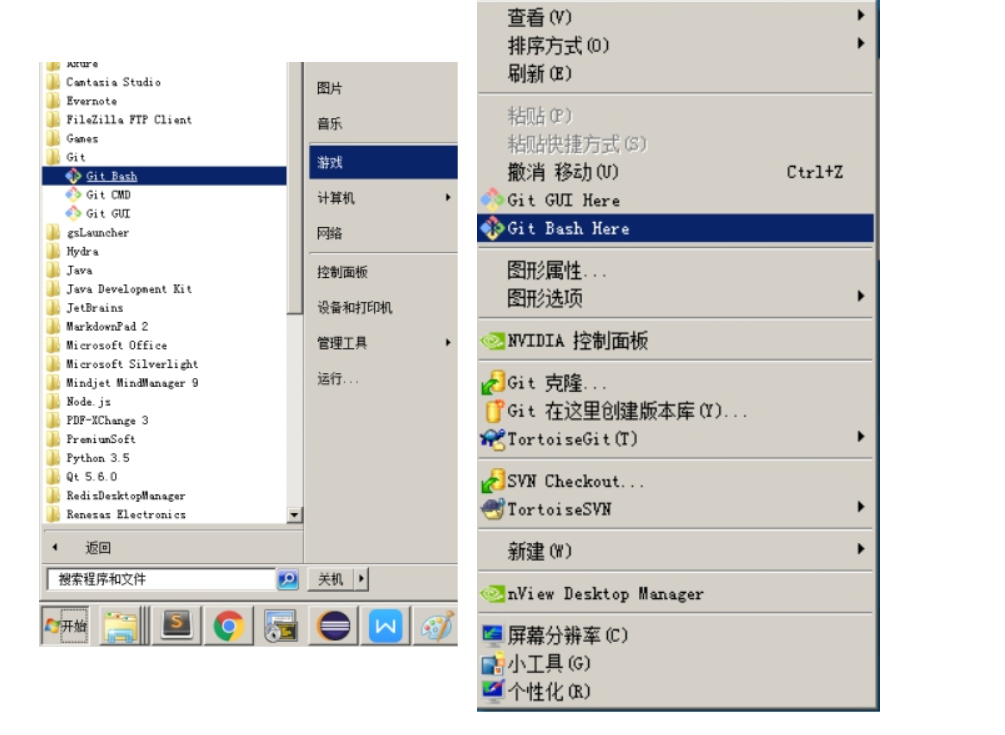The image size is (1005, 735).
Task: Open nView Desktop Manager entry
Action: [675, 593]
